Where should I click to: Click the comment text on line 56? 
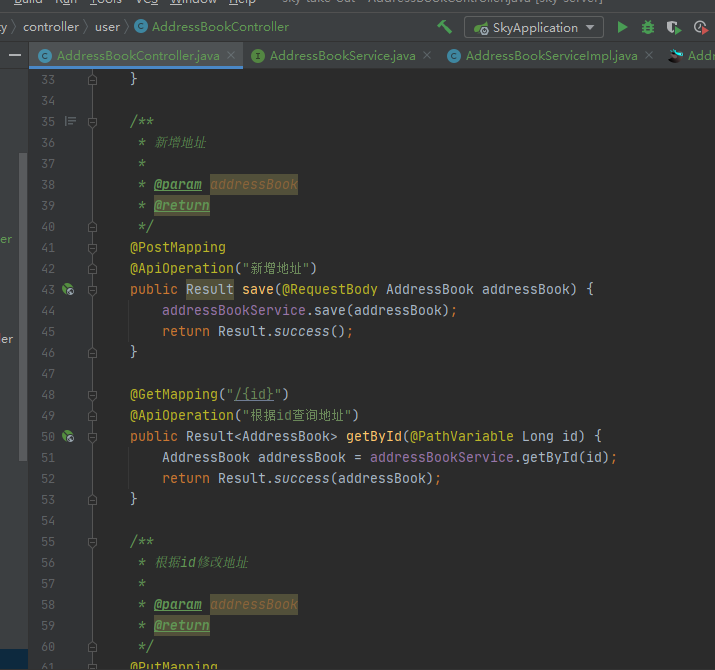(201, 562)
